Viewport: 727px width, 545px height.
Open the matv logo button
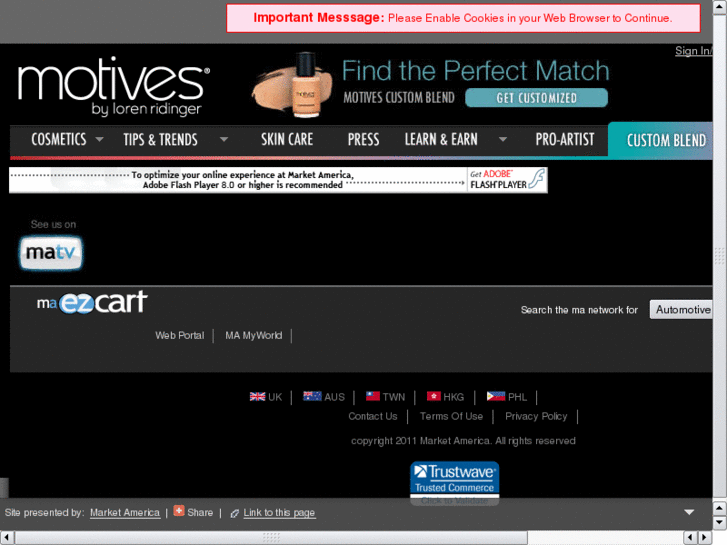pos(51,253)
